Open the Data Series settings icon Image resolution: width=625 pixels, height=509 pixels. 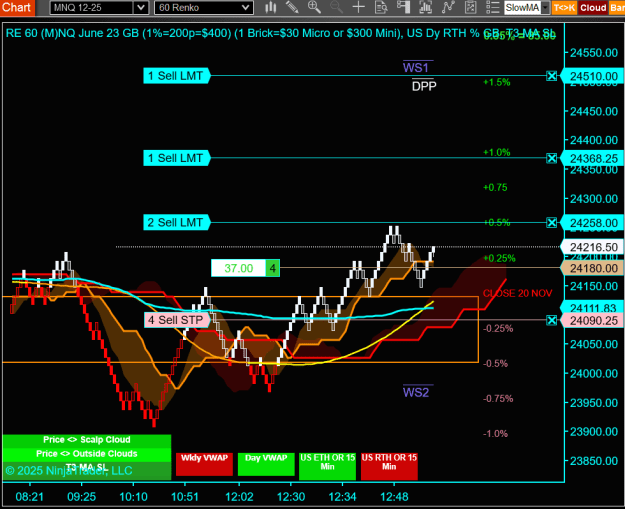click(426, 7)
